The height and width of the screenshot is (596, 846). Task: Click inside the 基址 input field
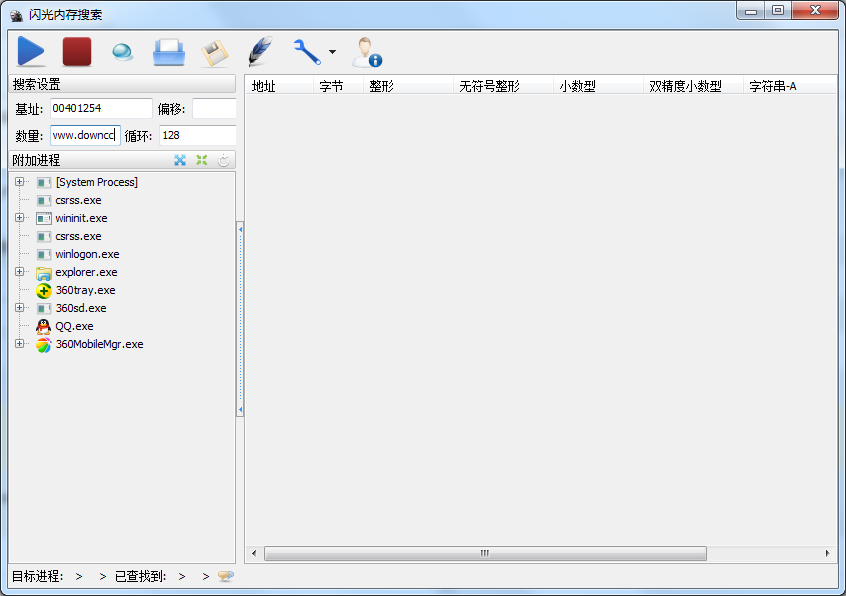coord(103,107)
